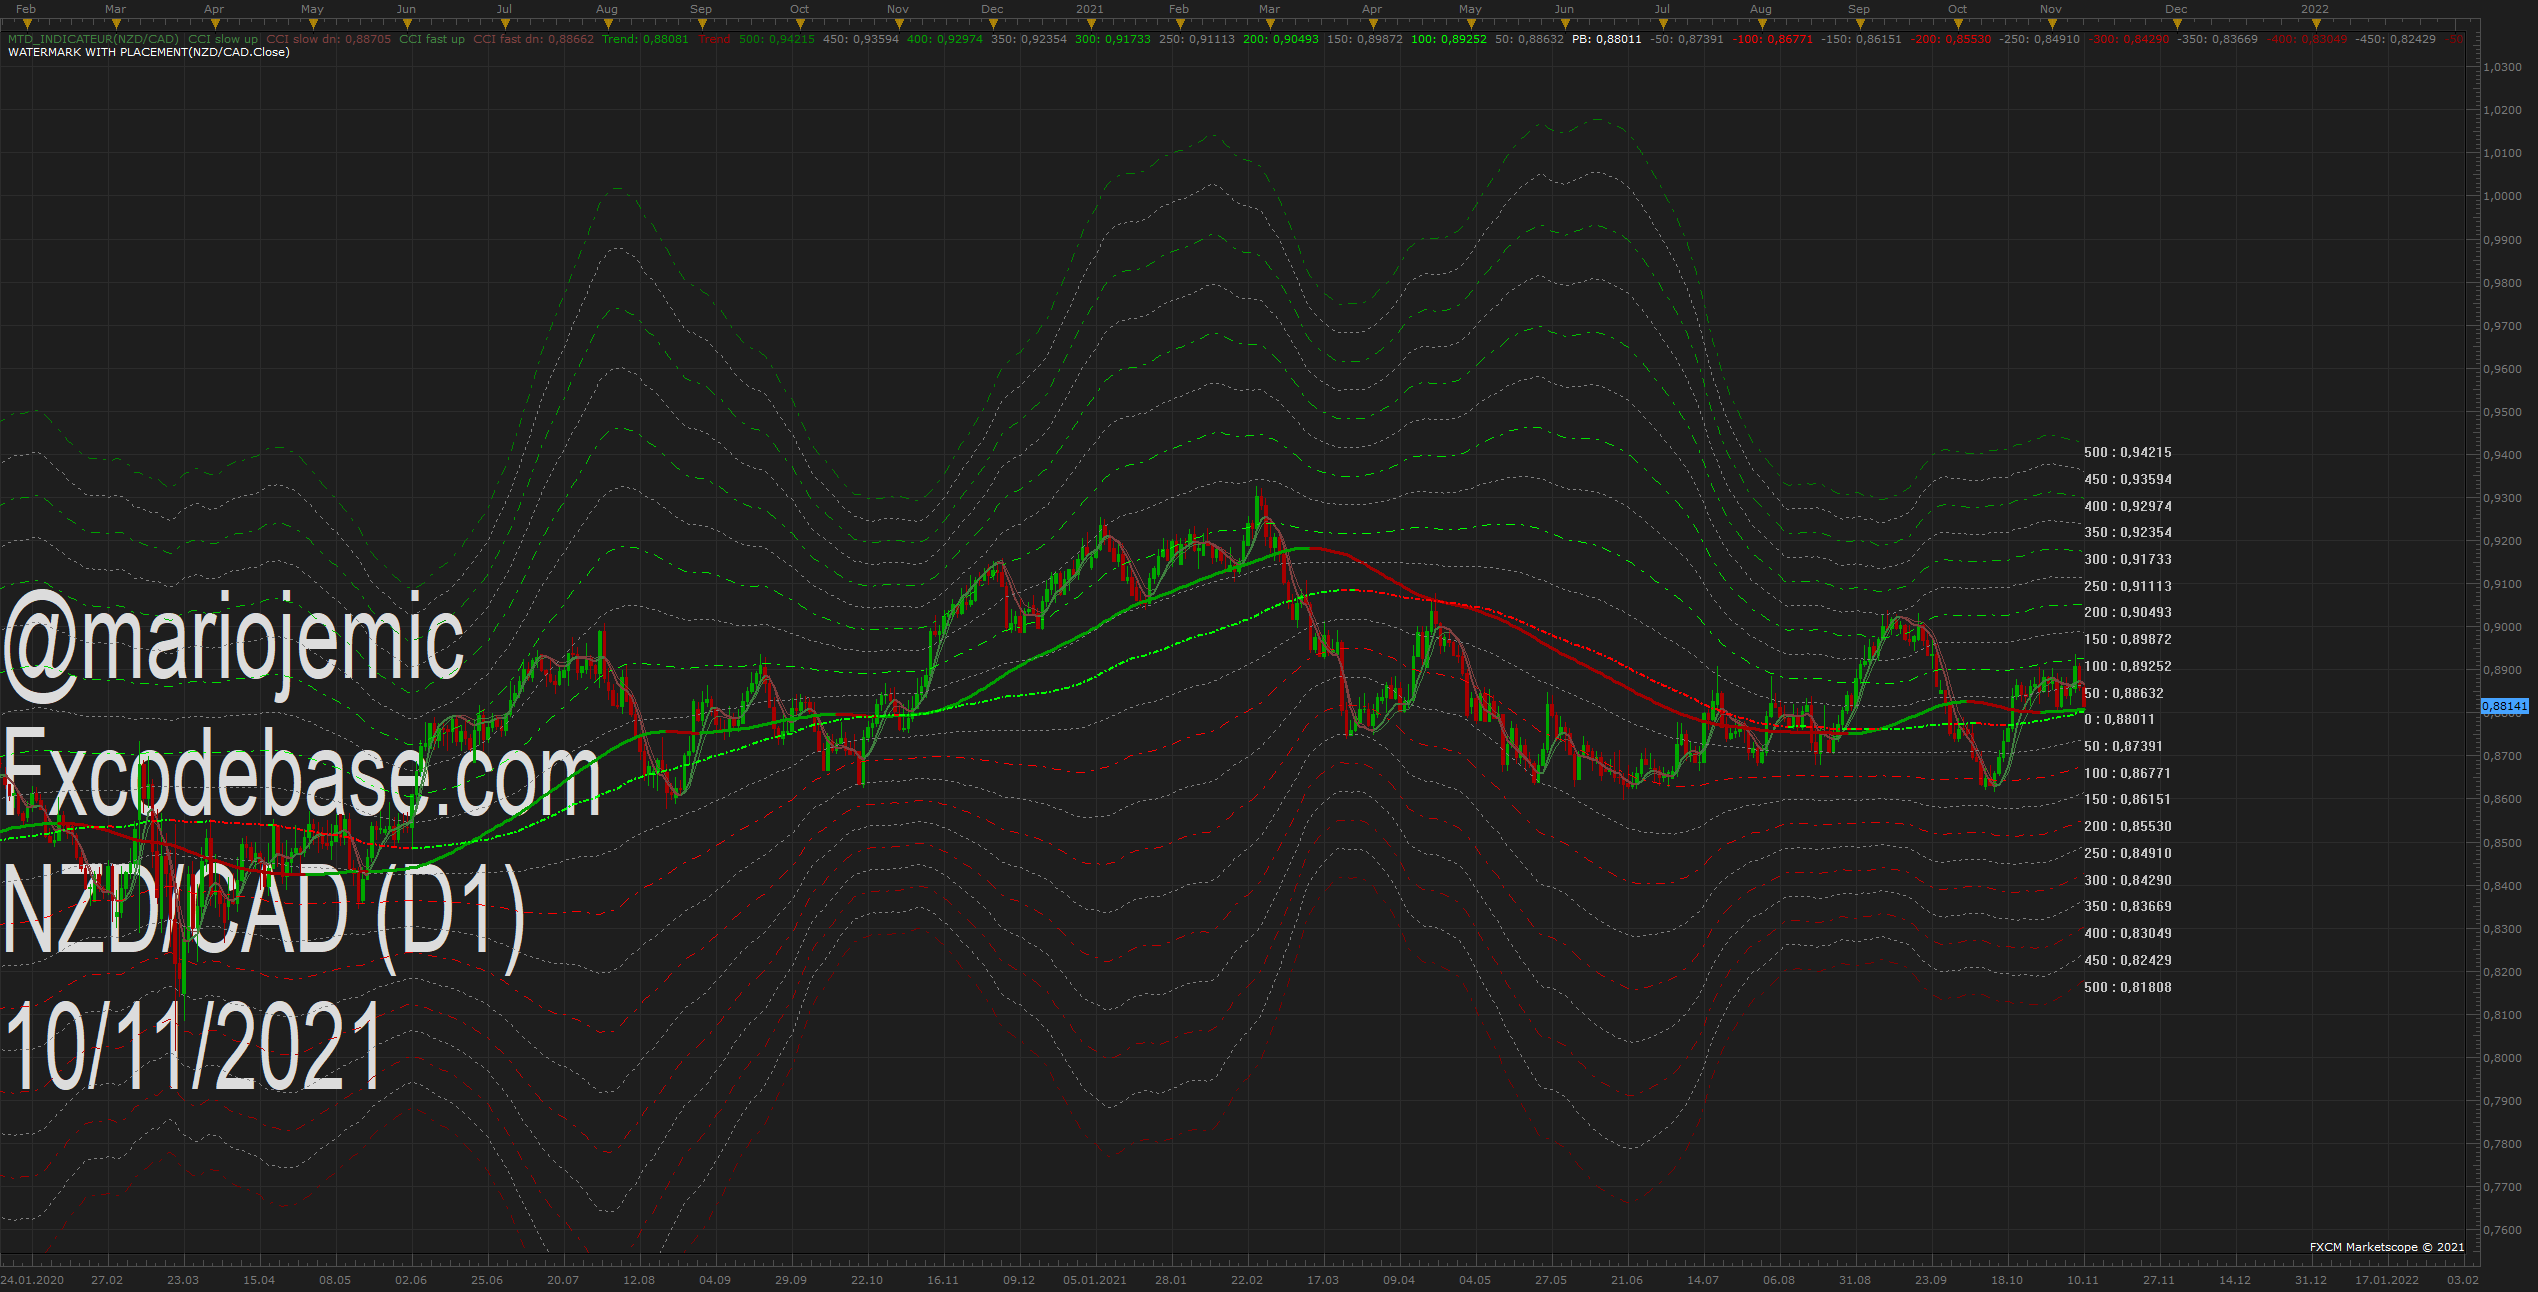Screen dimensions: 2538x1292
Task: Select the WATERMARK WITH PLACEMENT(NZD/CAD.Close) label
Action: click(149, 52)
